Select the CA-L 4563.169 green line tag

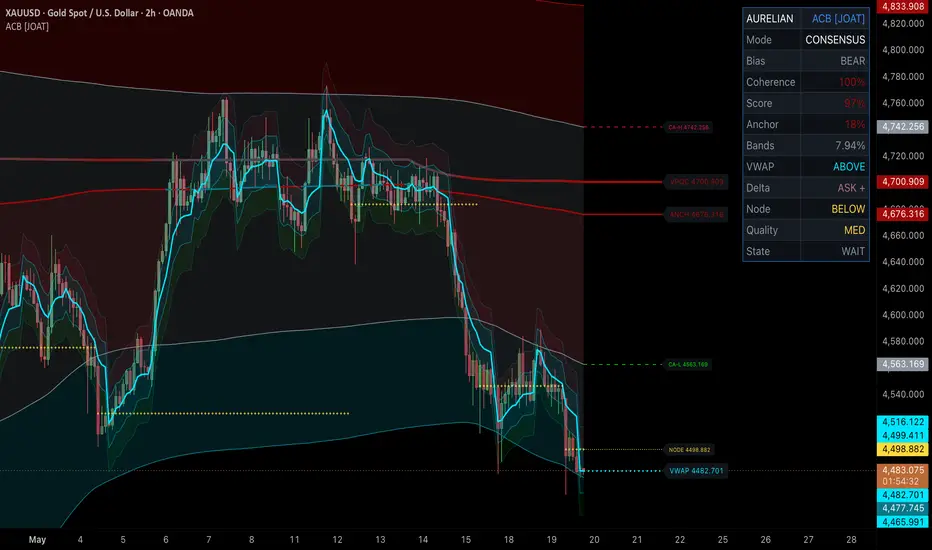point(688,364)
